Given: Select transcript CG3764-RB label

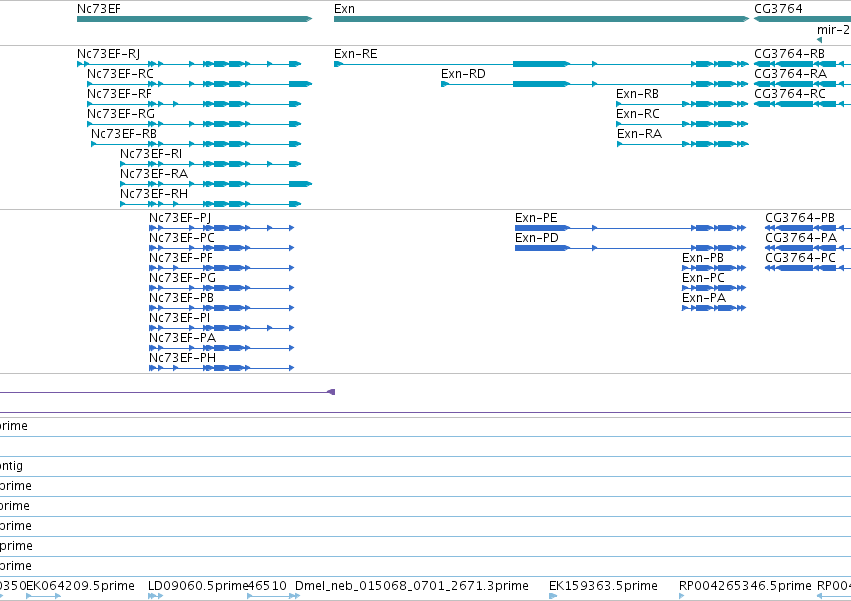Looking at the screenshot, I should pos(789,54).
